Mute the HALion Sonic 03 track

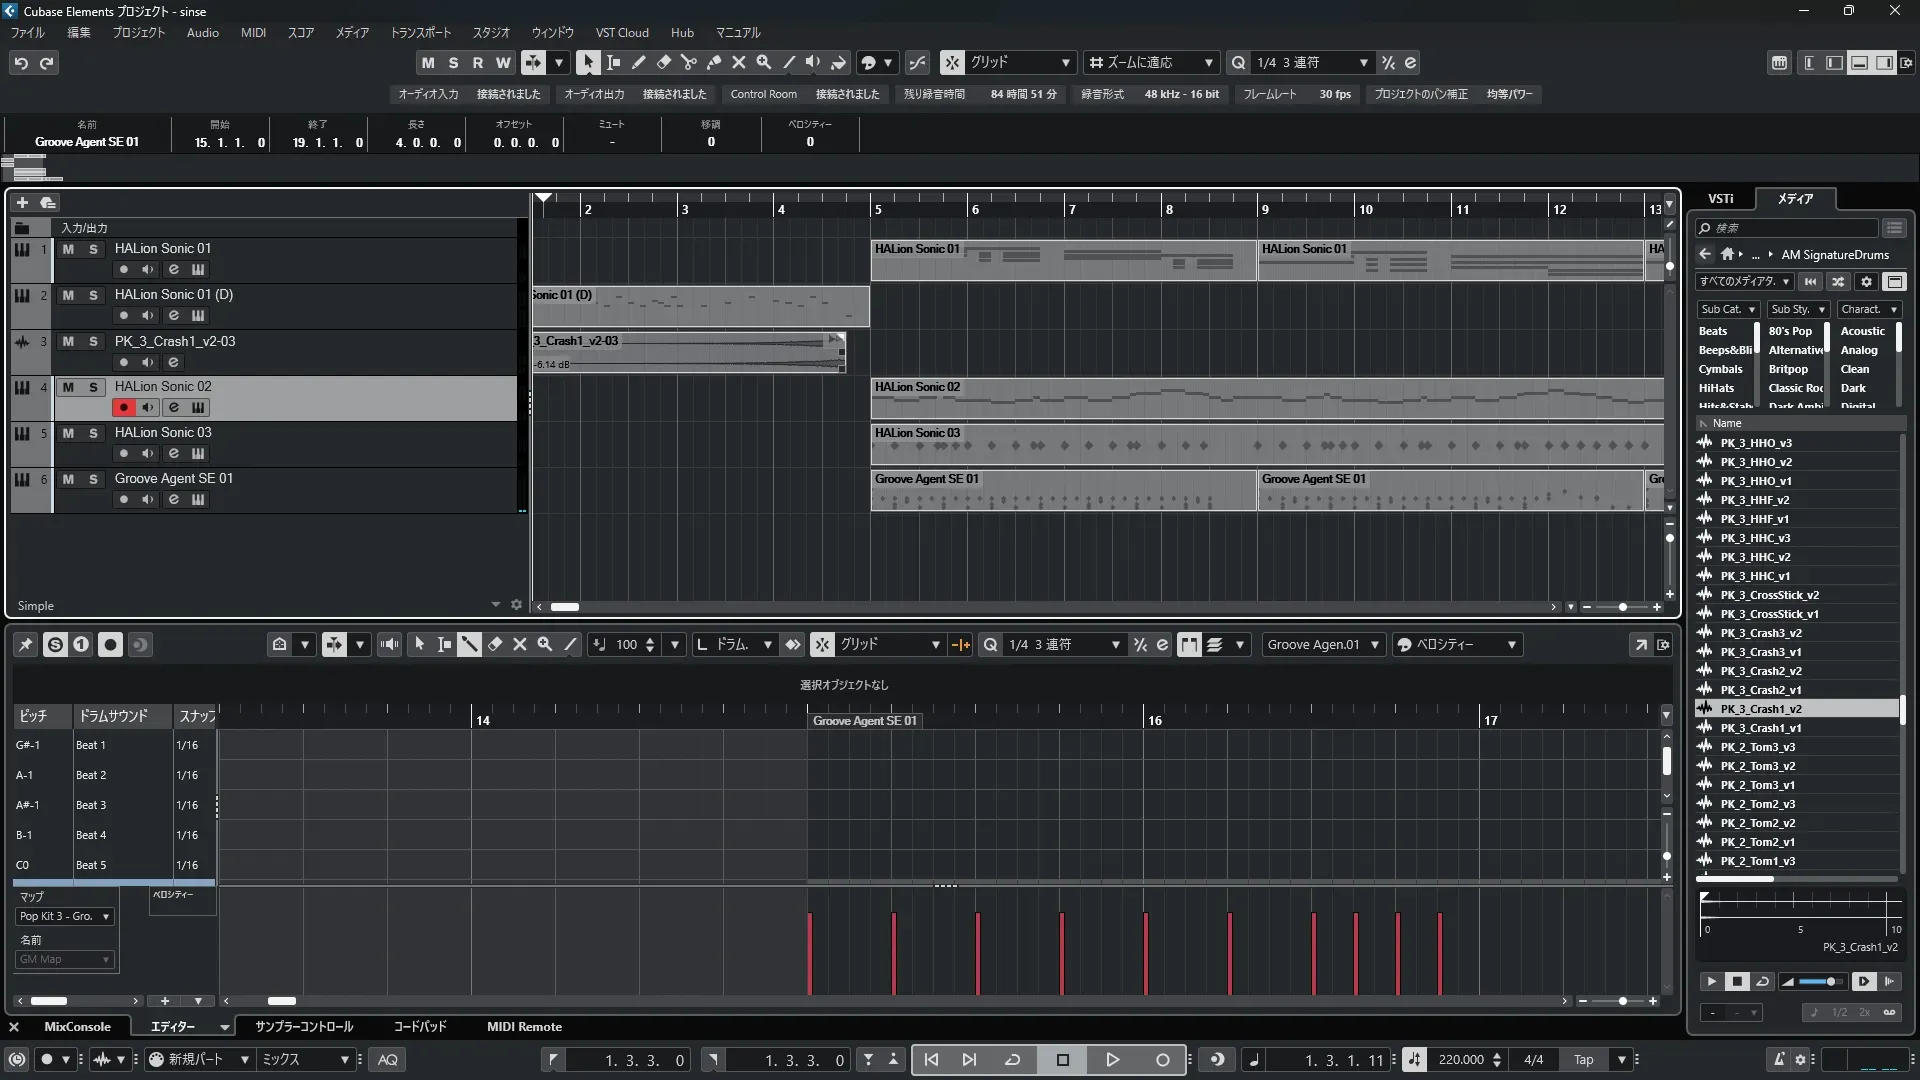(68, 433)
